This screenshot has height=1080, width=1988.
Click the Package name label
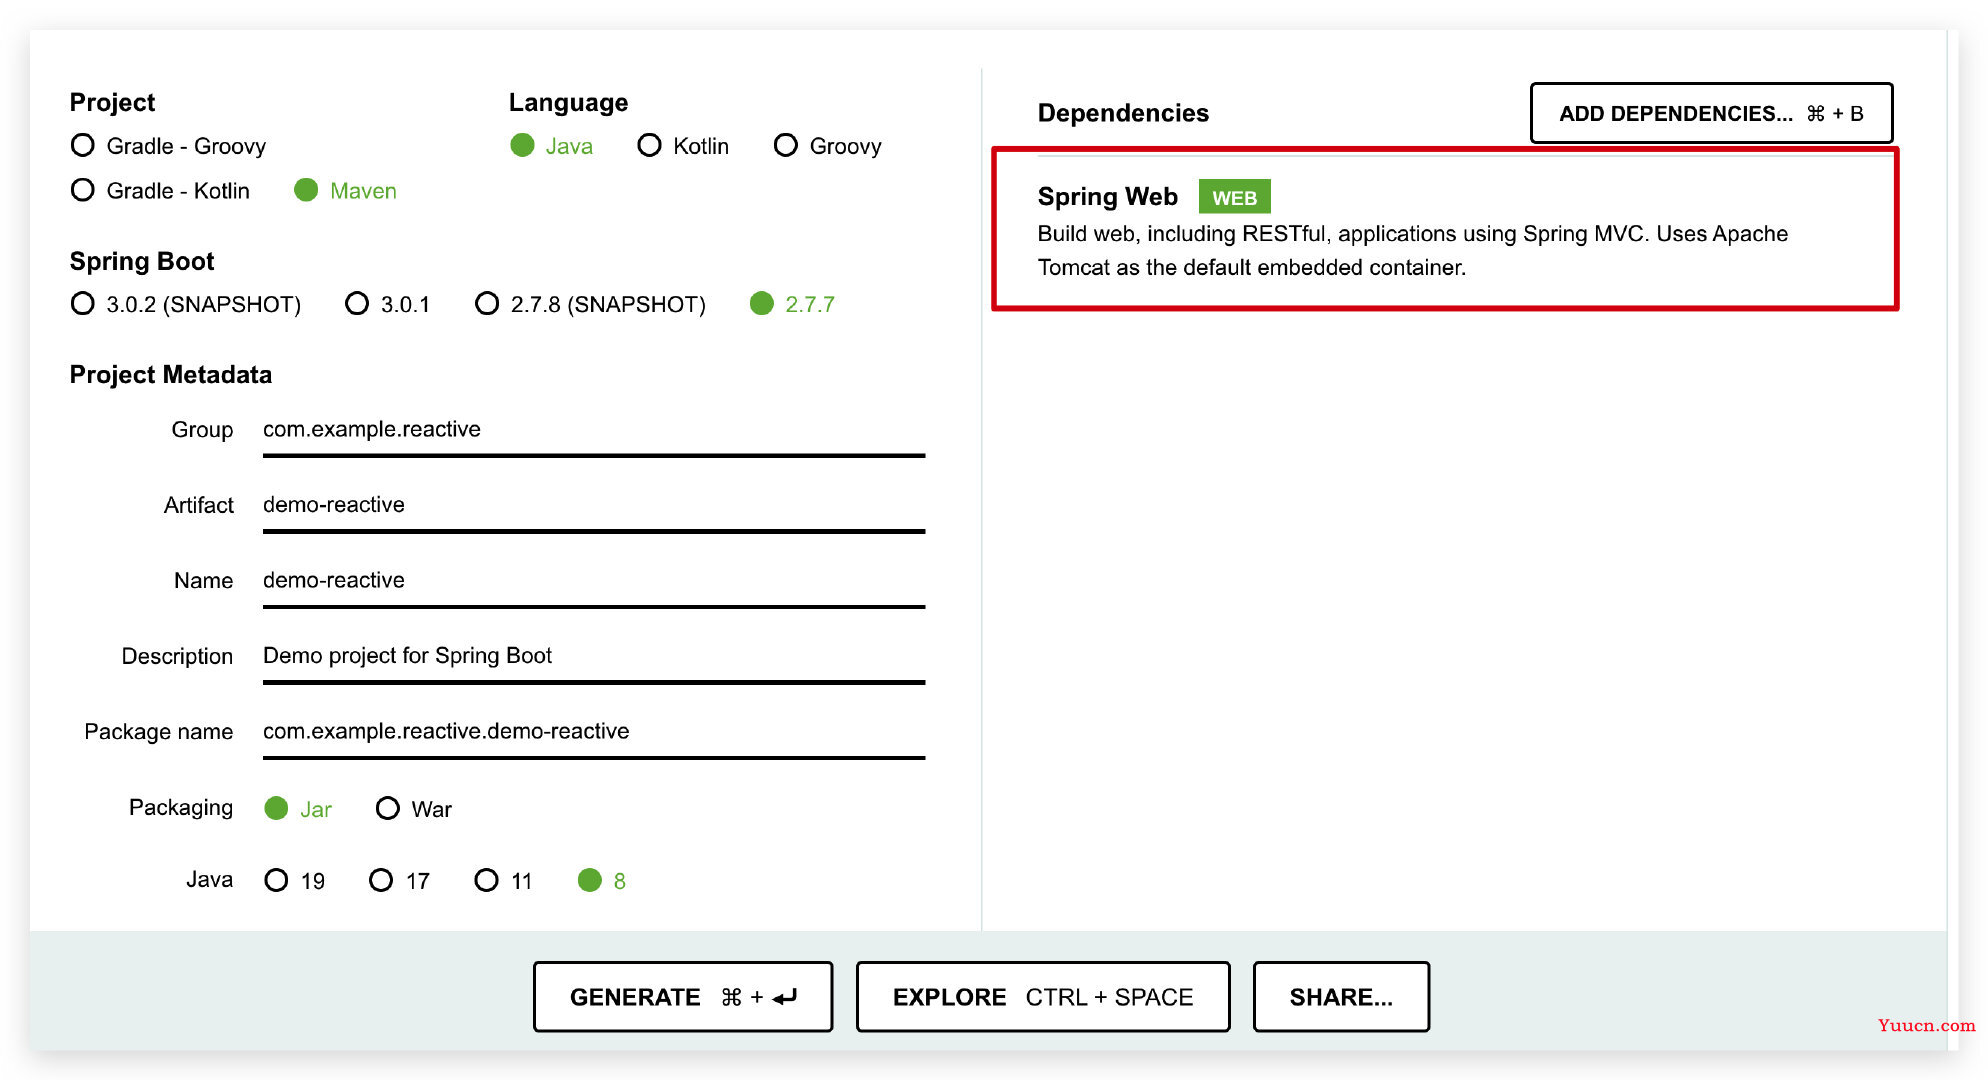[x=159, y=732]
